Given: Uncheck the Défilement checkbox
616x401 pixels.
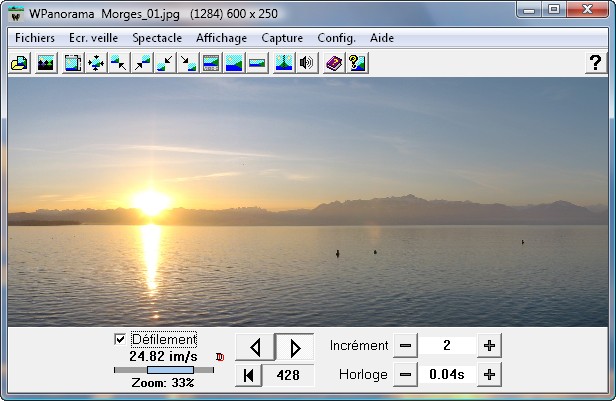Looking at the screenshot, I should tap(121, 340).
